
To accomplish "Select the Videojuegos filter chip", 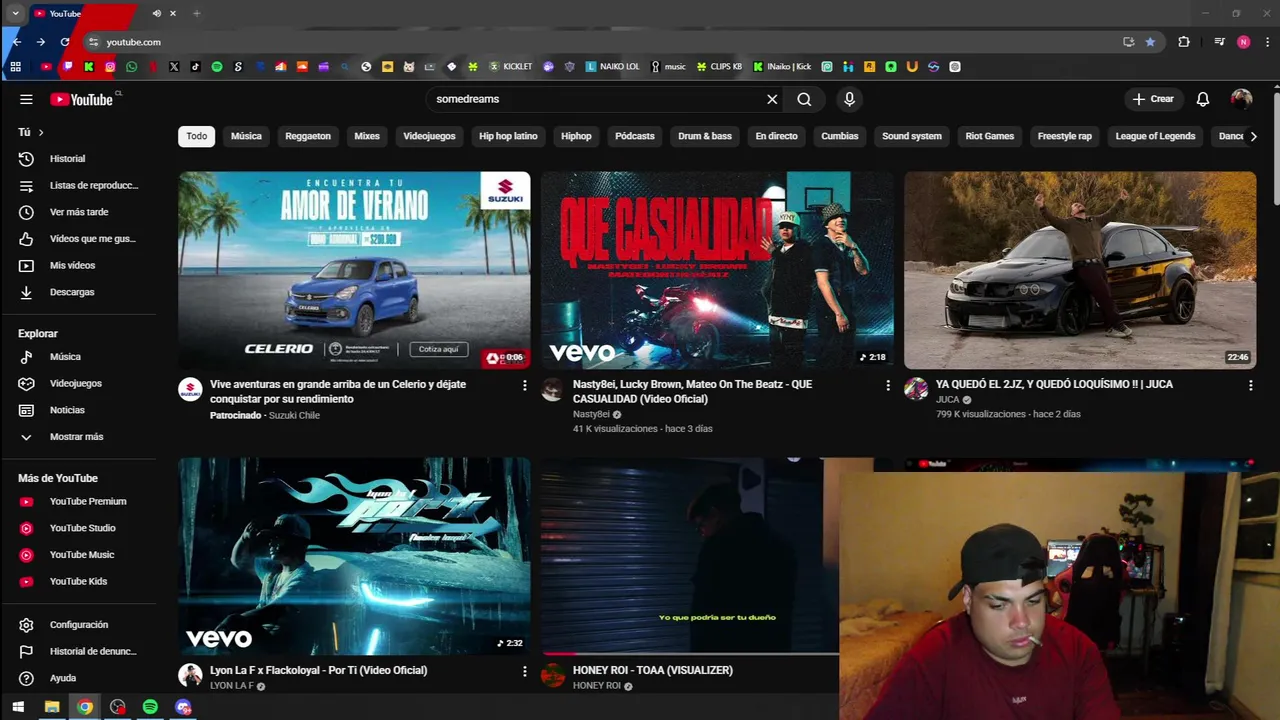I will click(x=429, y=136).
